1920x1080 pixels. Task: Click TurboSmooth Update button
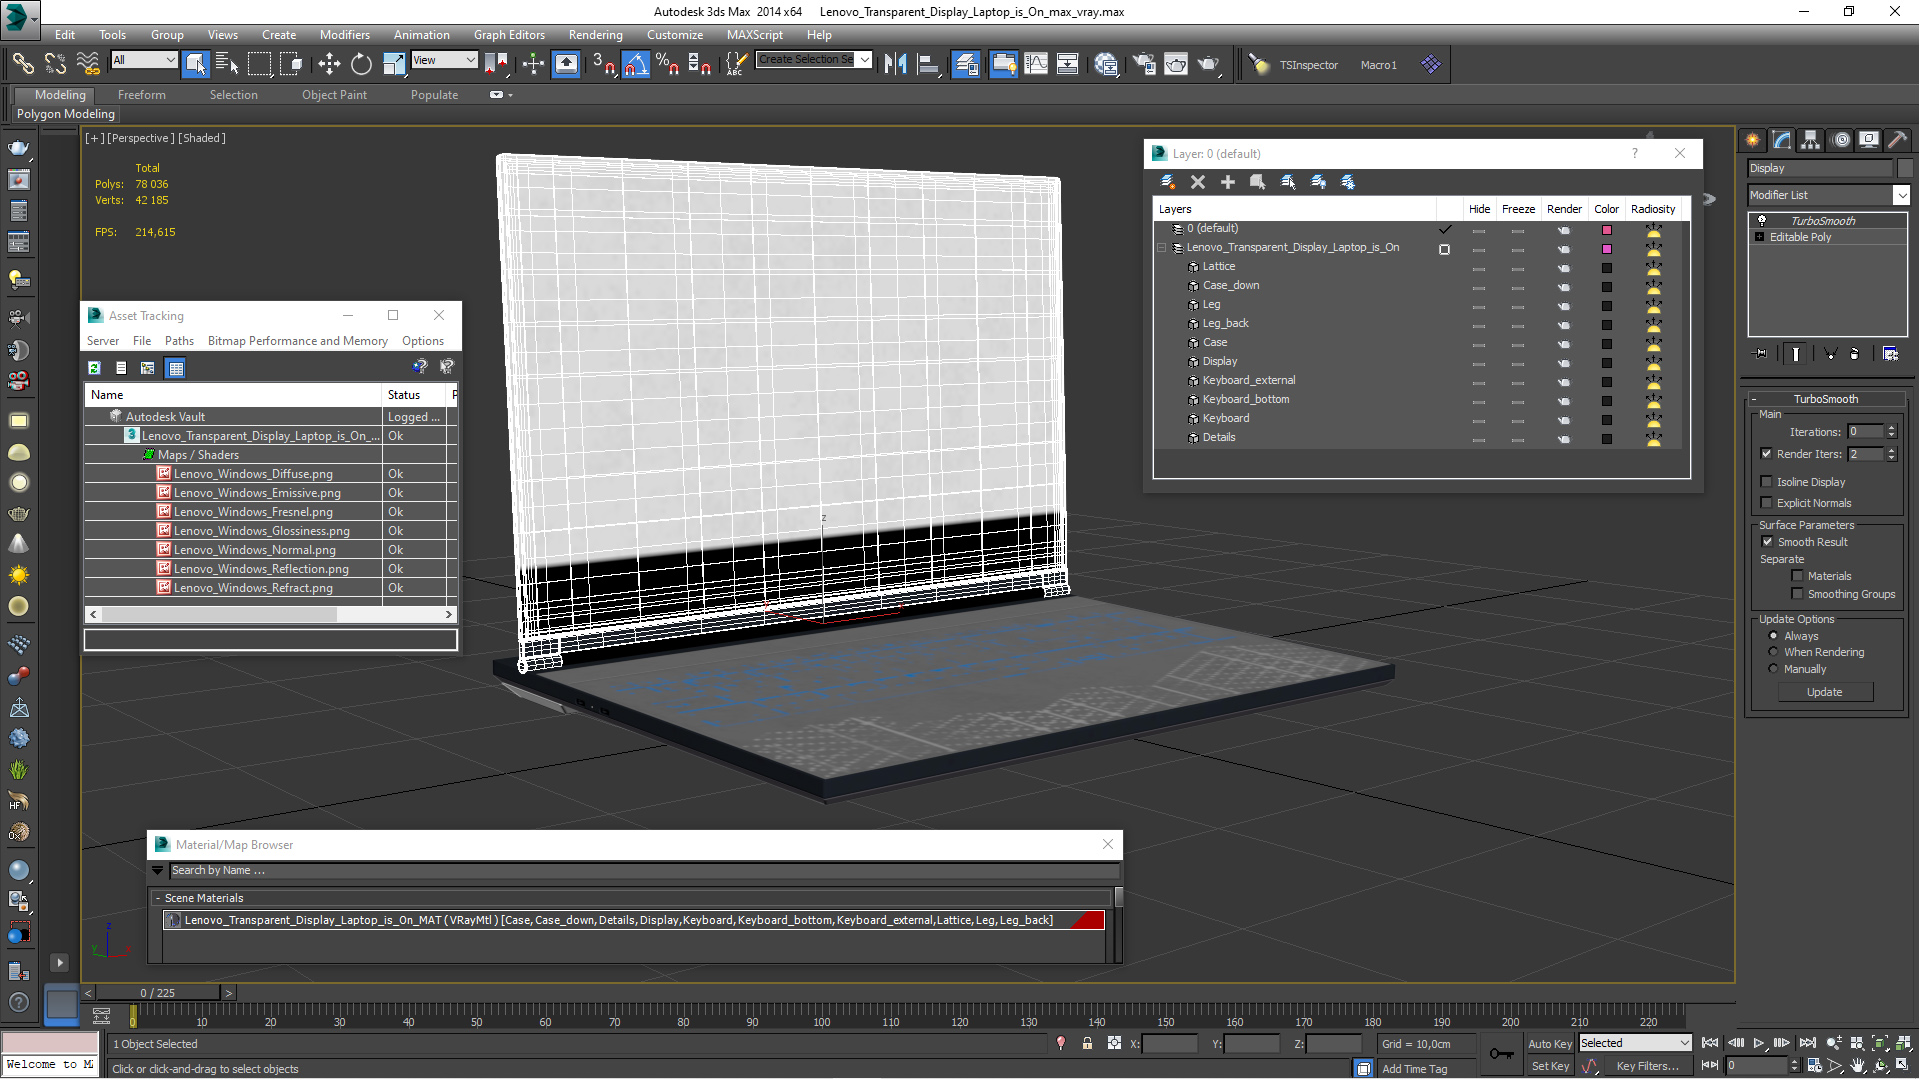click(x=1825, y=692)
